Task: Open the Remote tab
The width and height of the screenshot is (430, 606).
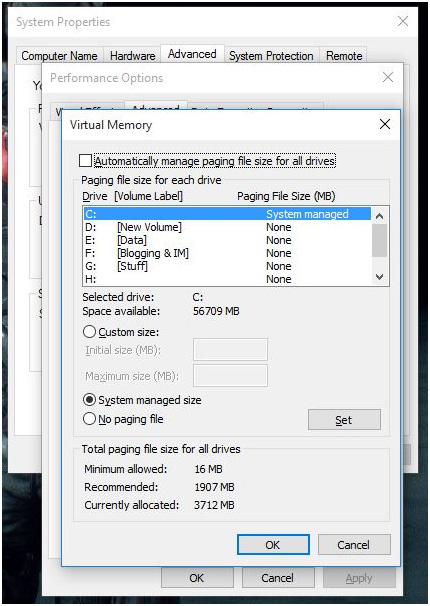Action: [344, 56]
